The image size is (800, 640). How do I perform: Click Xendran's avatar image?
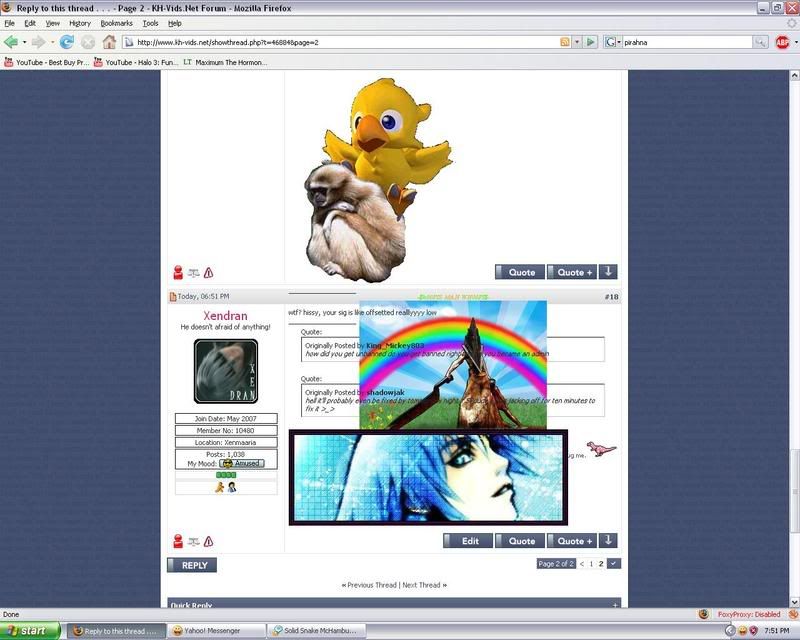point(226,371)
